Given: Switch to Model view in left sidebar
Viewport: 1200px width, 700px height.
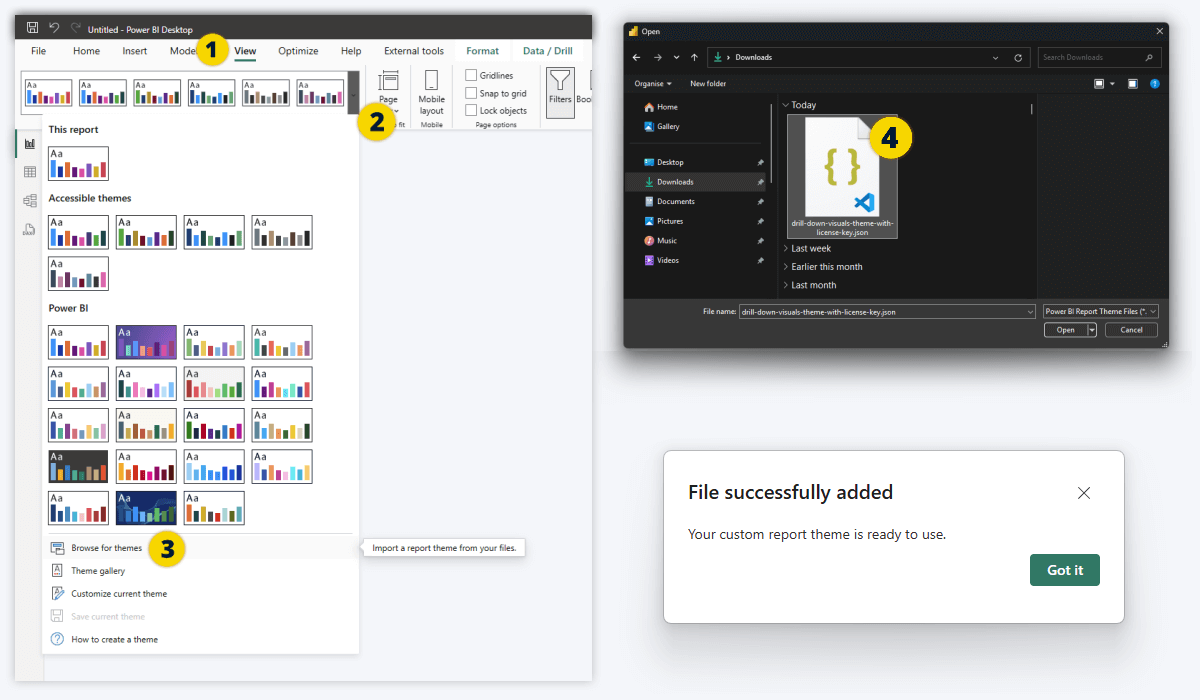Looking at the screenshot, I should [30, 201].
